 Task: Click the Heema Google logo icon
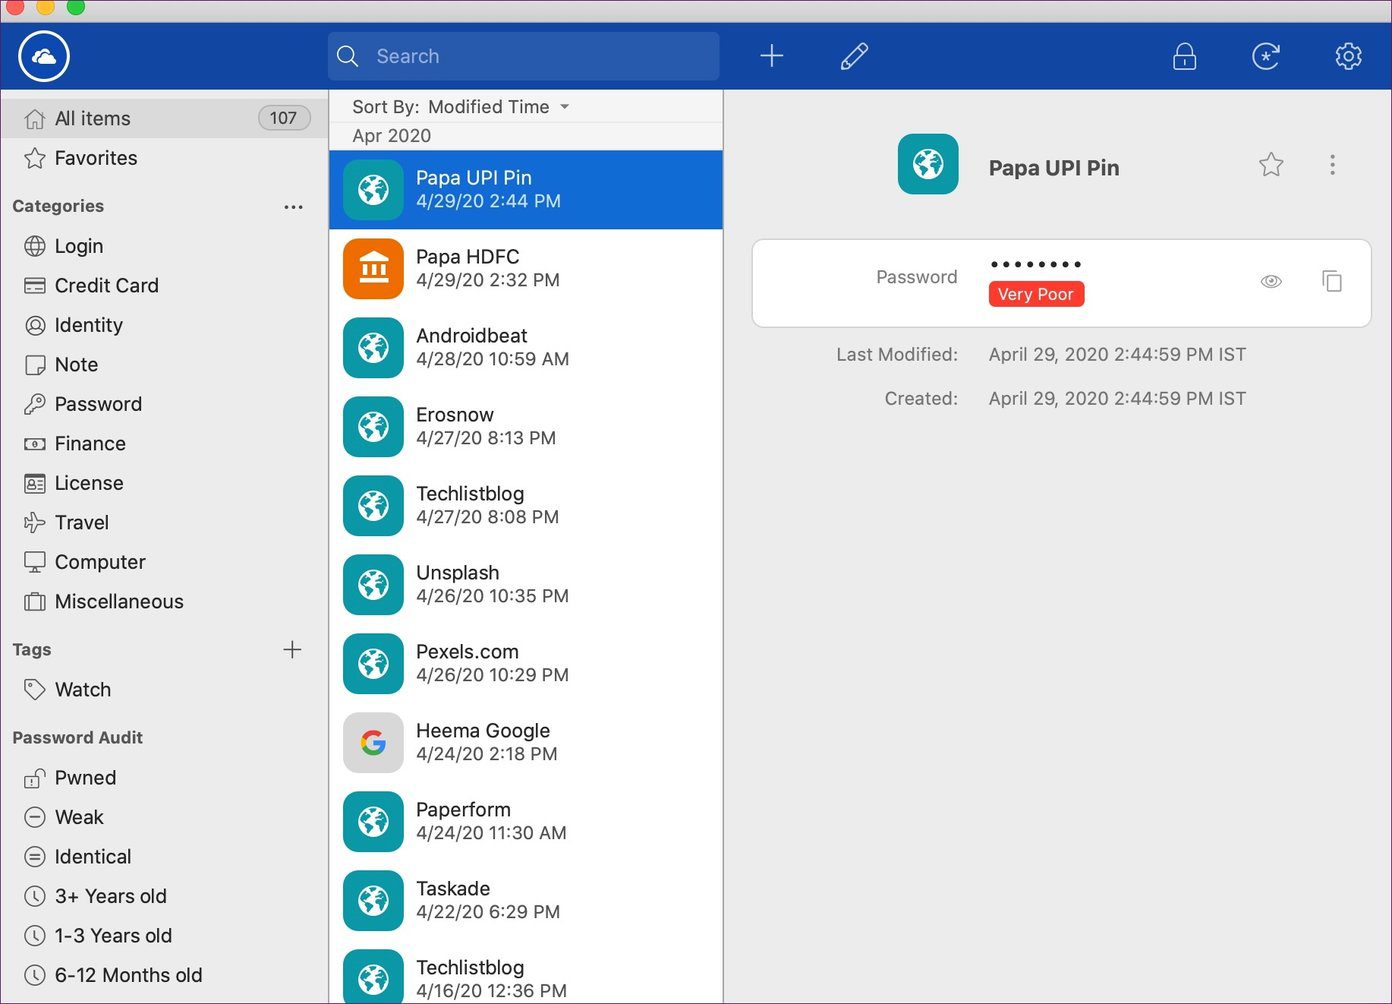(373, 743)
